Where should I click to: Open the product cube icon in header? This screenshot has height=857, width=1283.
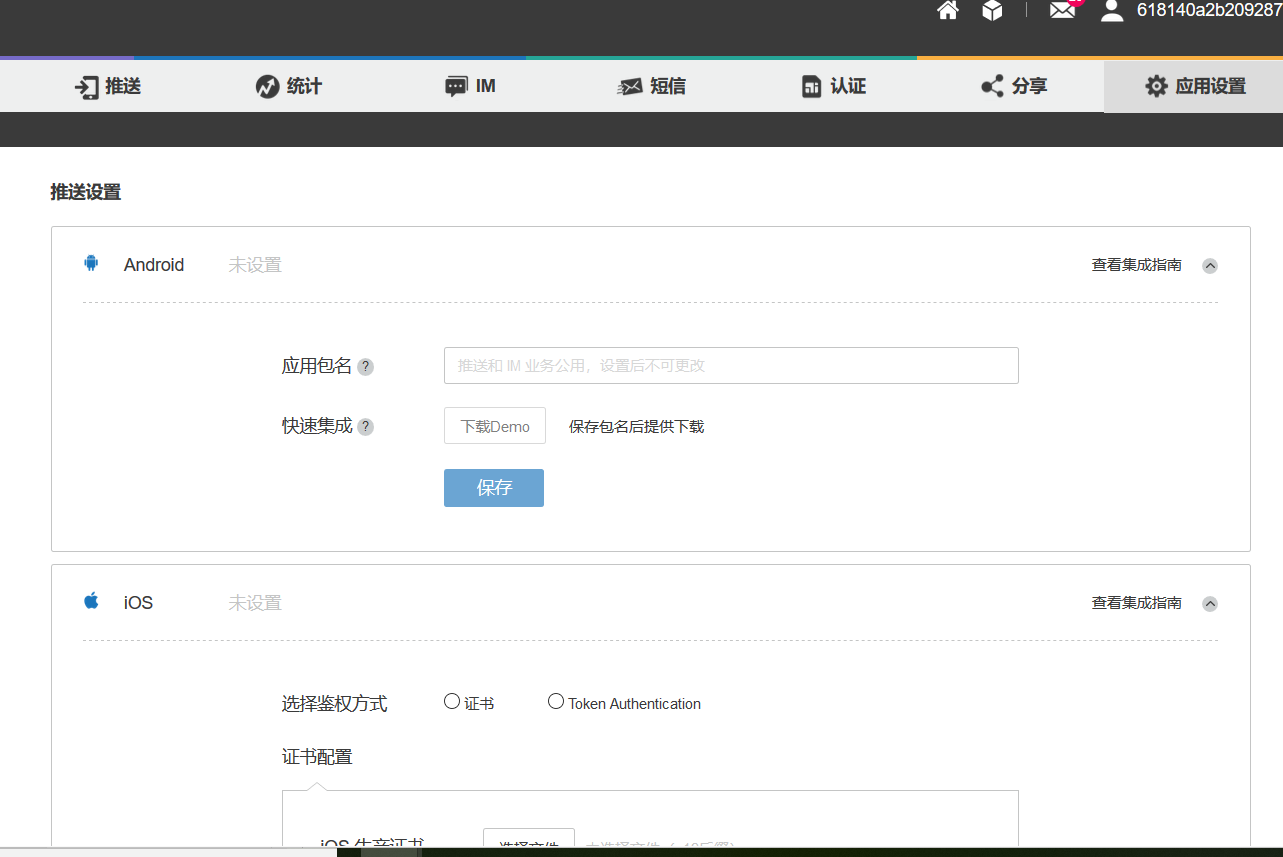click(992, 12)
